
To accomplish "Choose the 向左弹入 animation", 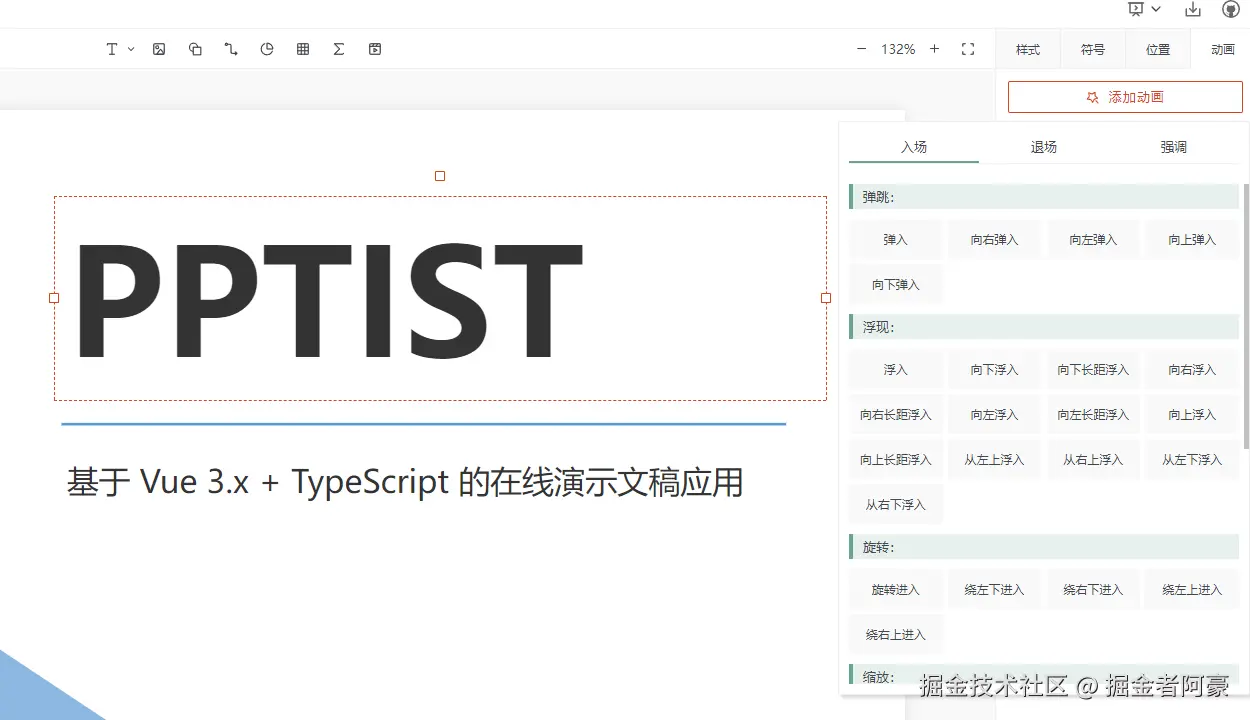I will click(x=1093, y=240).
